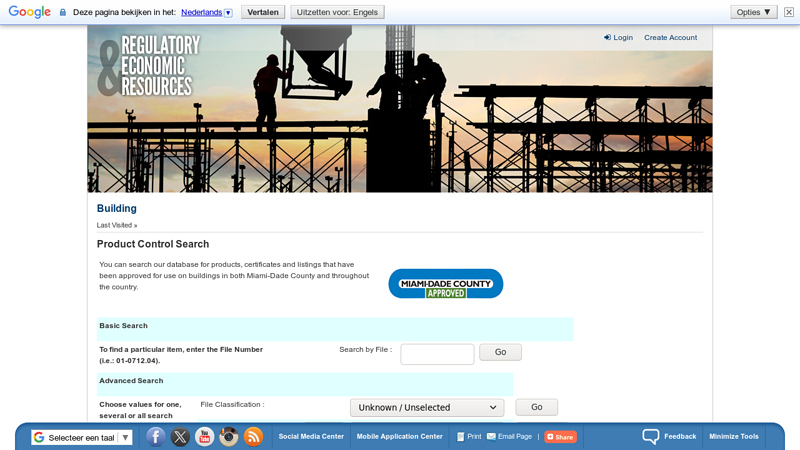Open the Login link
Image resolution: width=800 pixels, height=450 pixels.
coord(618,37)
